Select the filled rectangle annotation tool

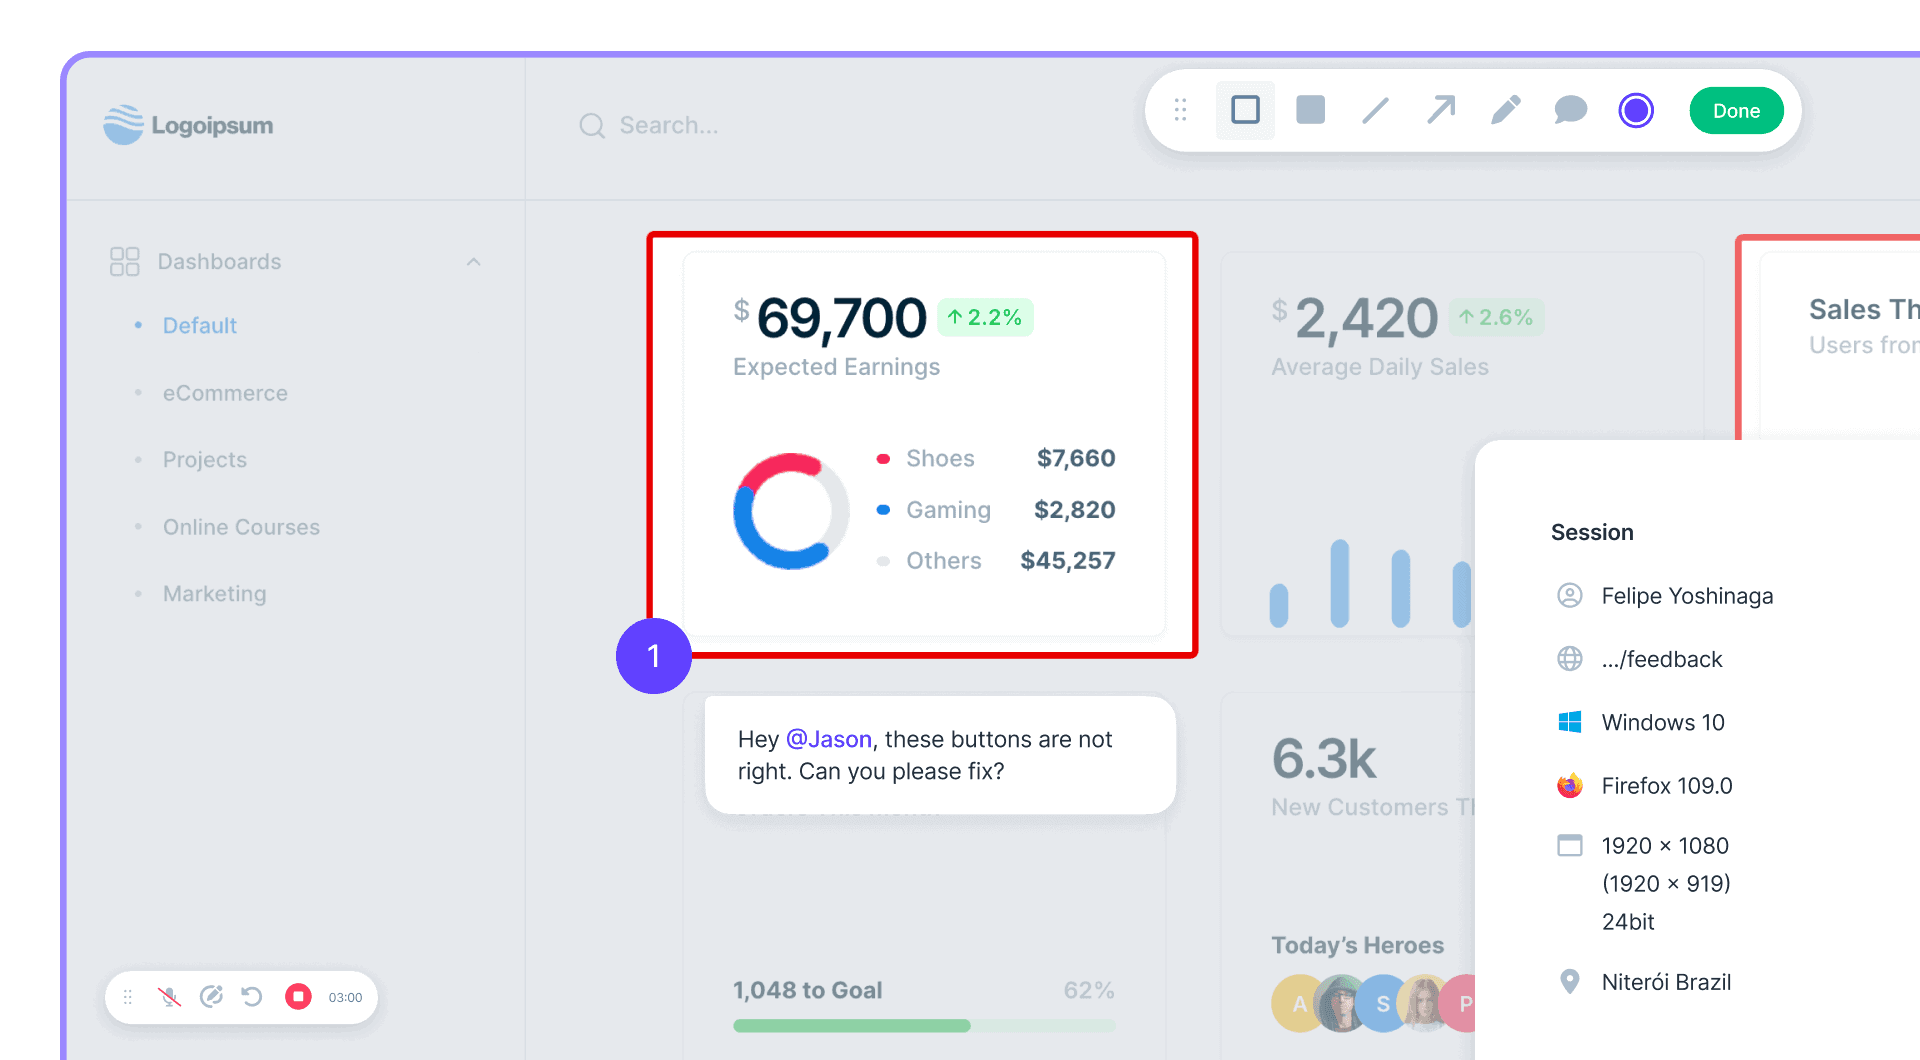pyautogui.click(x=1310, y=110)
